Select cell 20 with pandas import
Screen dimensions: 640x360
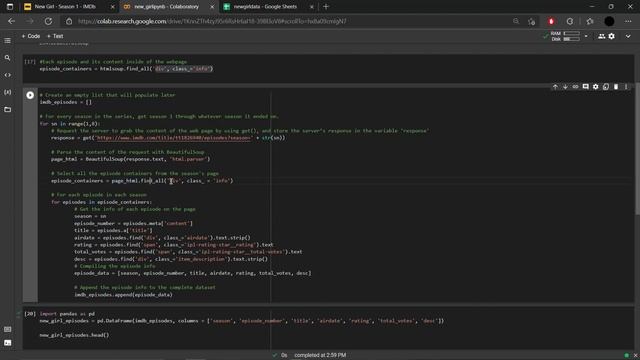point(328,328)
